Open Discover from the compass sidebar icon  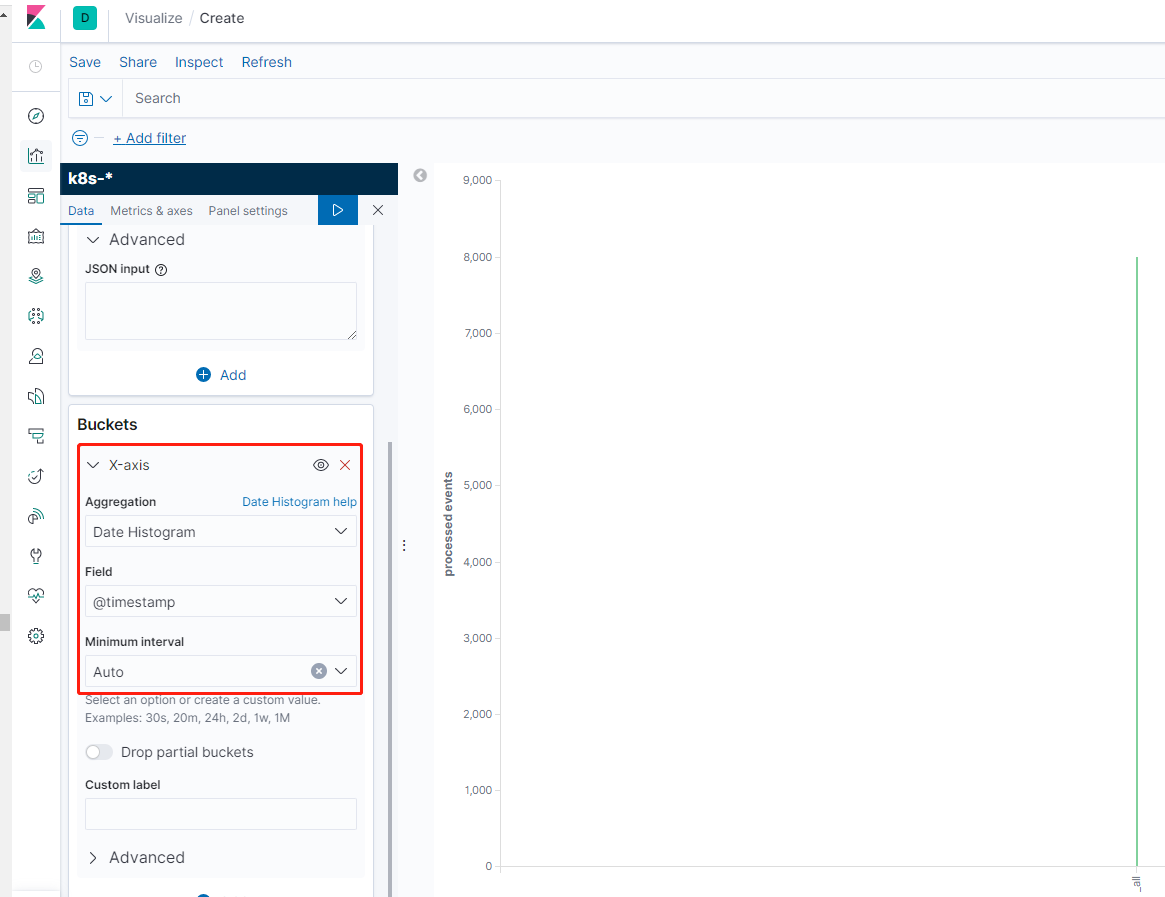36,116
